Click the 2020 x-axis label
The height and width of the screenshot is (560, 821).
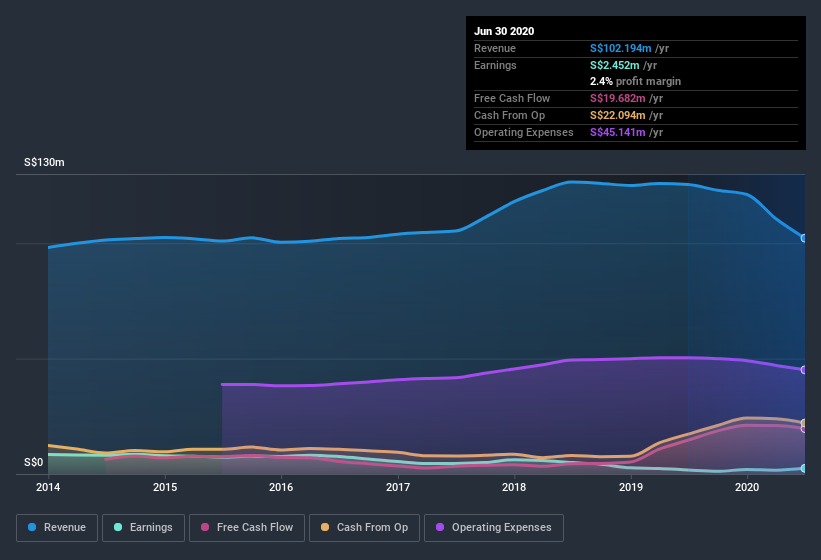click(747, 487)
